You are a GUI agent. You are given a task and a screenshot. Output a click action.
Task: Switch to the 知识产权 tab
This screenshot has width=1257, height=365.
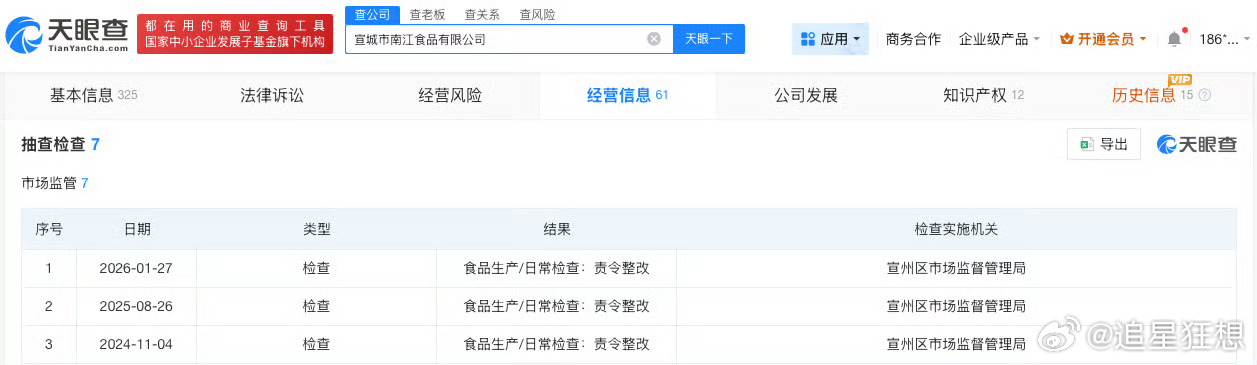[x=983, y=96]
